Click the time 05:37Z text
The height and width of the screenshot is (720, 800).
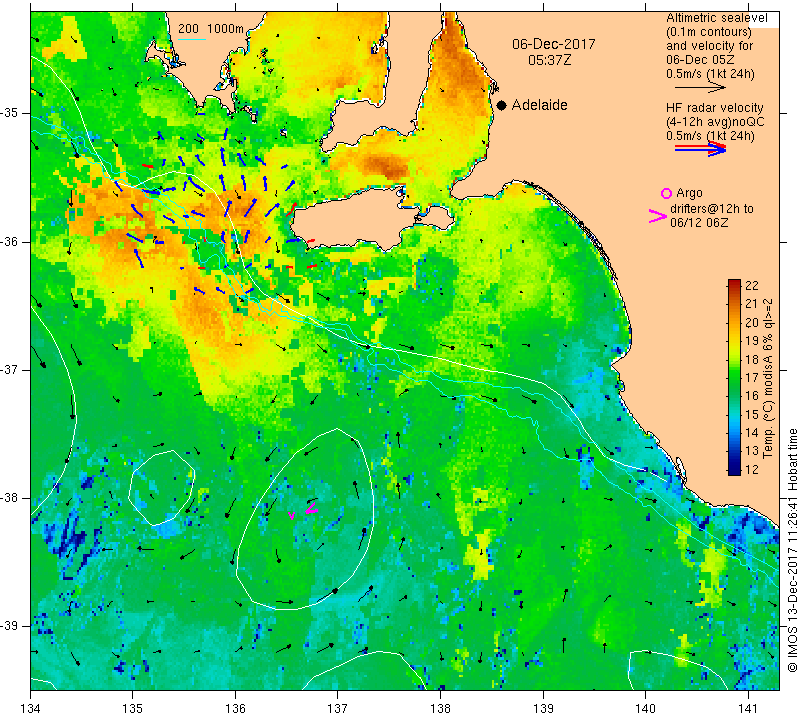[x=549, y=60]
